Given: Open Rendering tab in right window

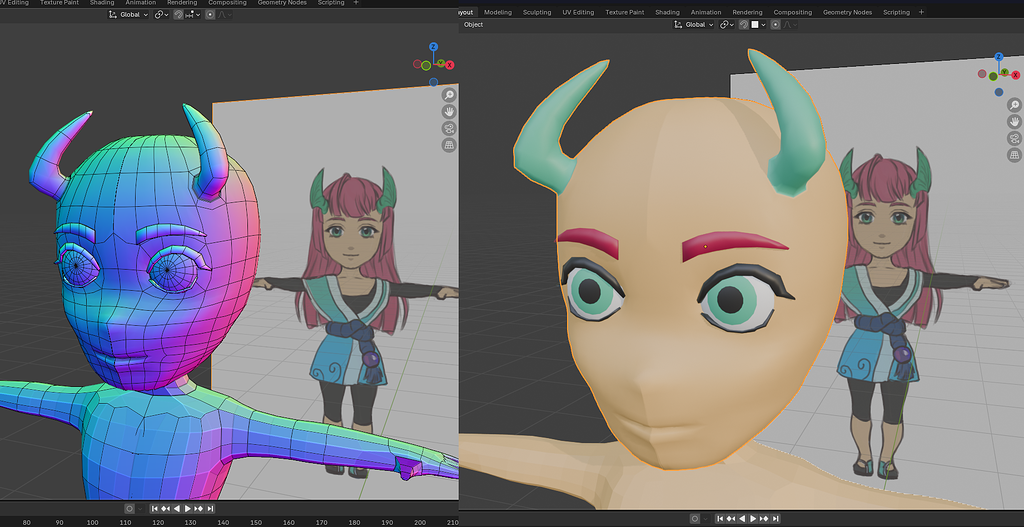Looking at the screenshot, I should pos(747,12).
